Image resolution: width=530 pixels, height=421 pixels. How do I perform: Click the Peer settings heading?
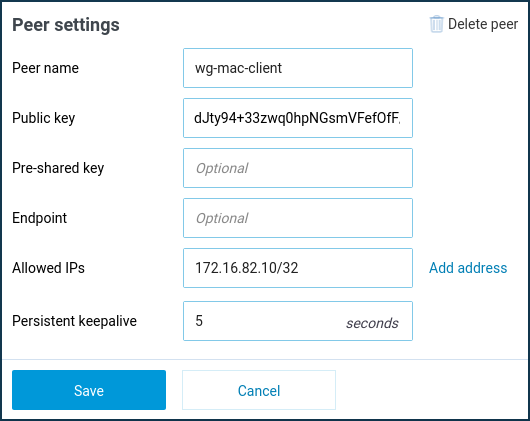click(66, 25)
